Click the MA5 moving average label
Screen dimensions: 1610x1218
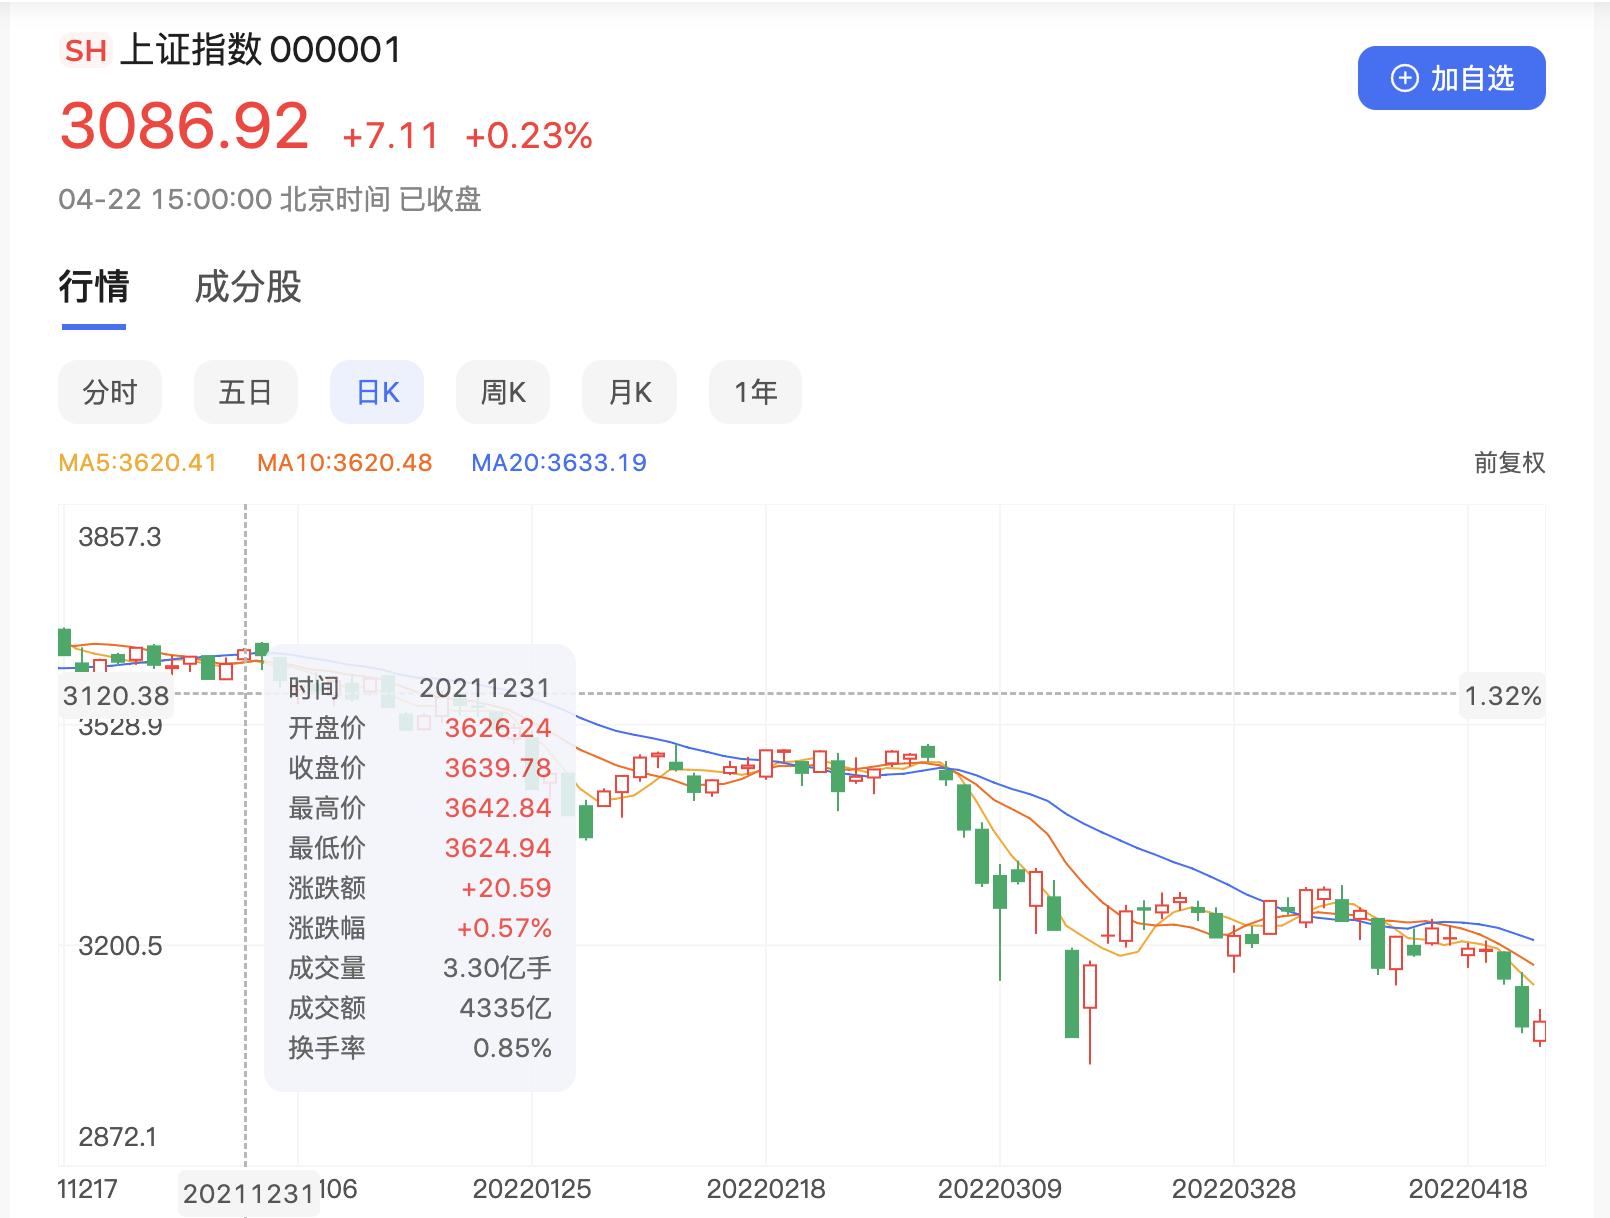click(136, 462)
